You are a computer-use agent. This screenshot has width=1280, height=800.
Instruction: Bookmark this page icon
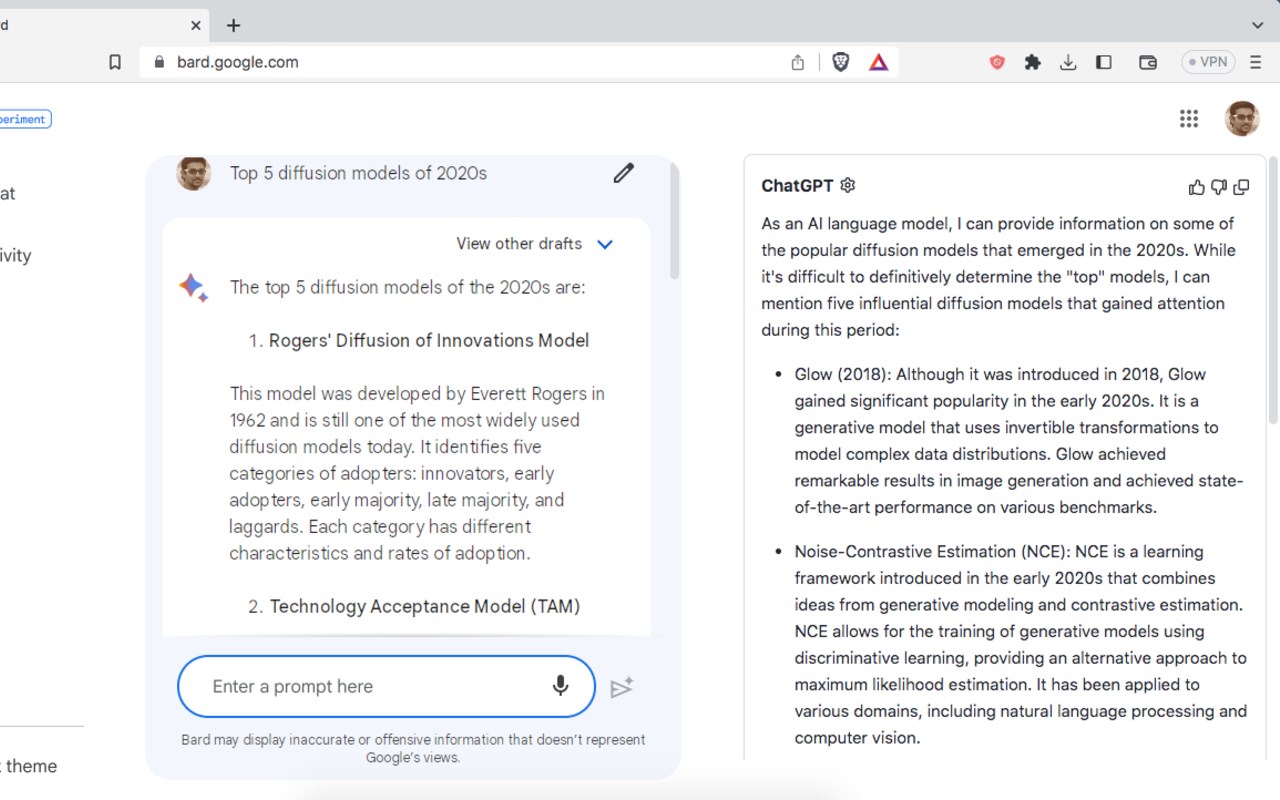point(115,62)
